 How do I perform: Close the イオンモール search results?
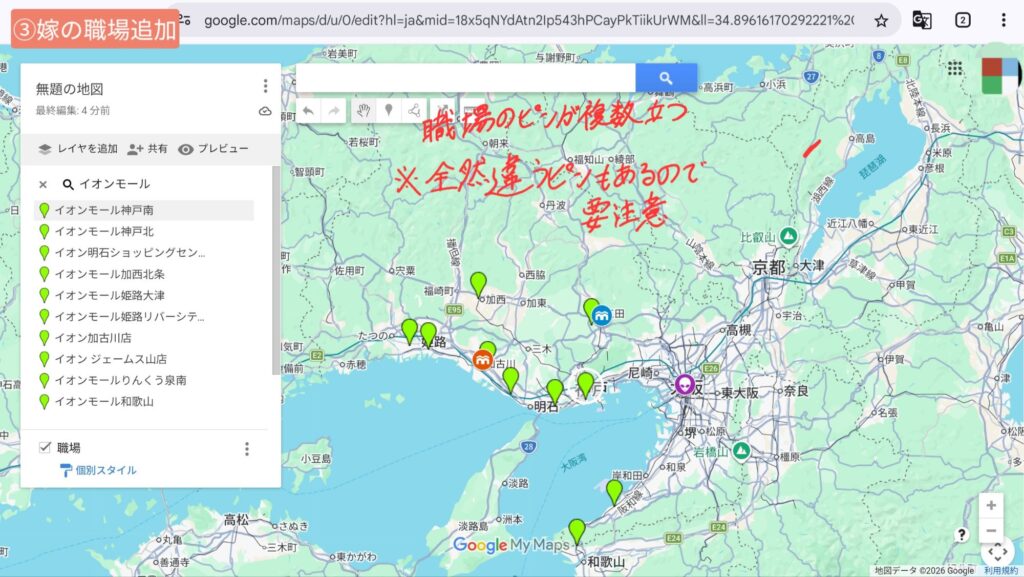point(43,184)
